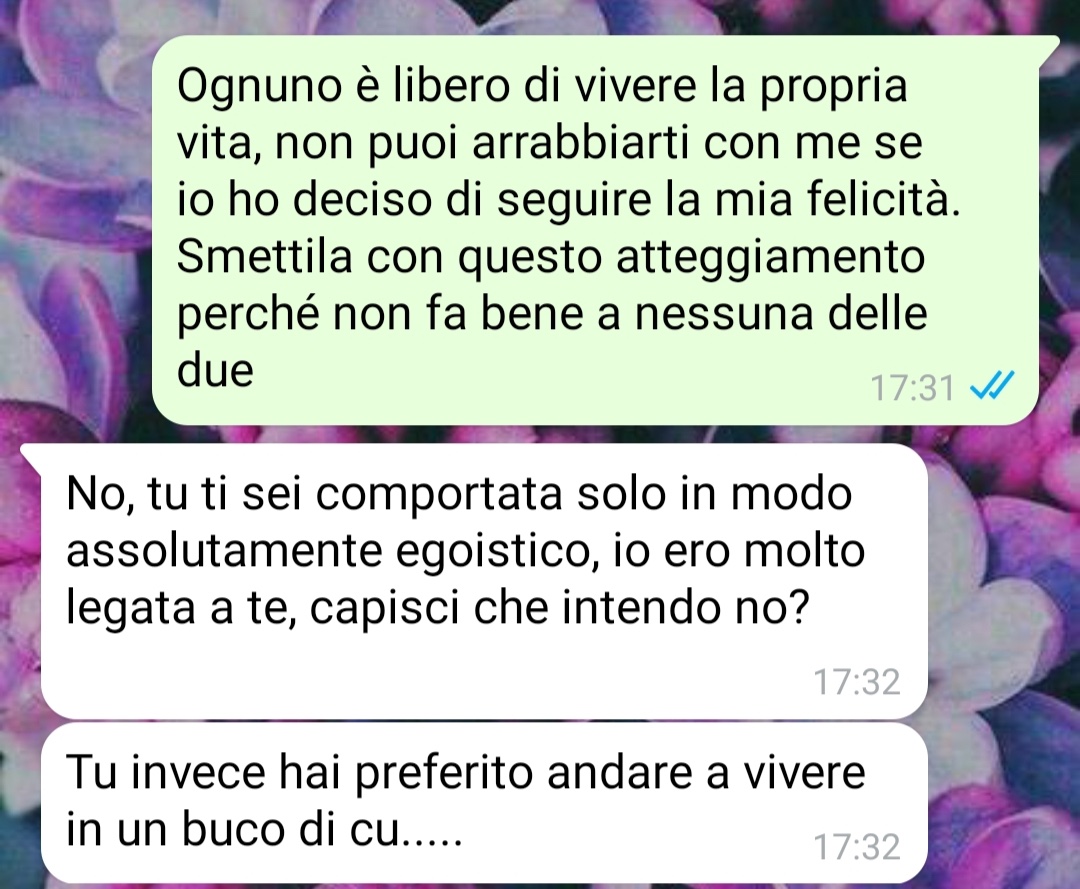This screenshot has height=889, width=1080.
Task: Tap the words 'capisci che intendo no?'
Action: 558,609
